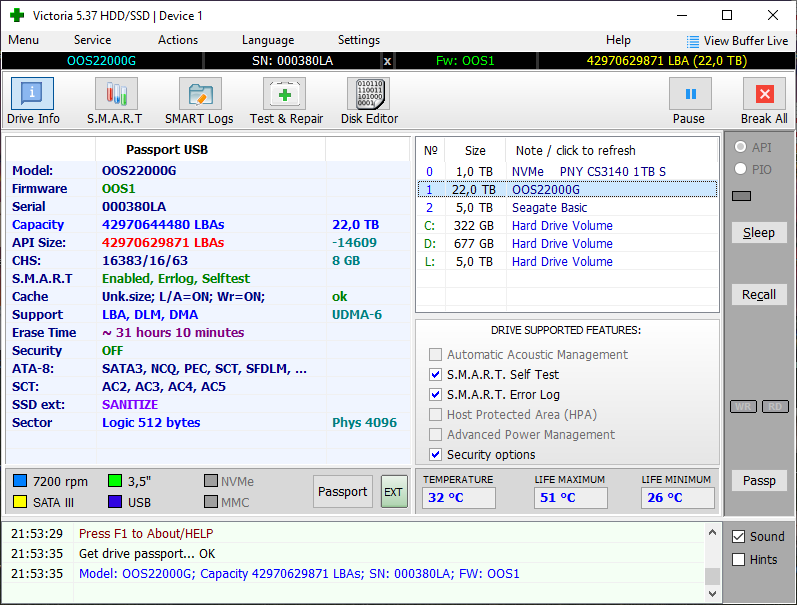Image resolution: width=797 pixels, height=605 pixels.
Task: Open the Service menu
Action: (x=92, y=40)
